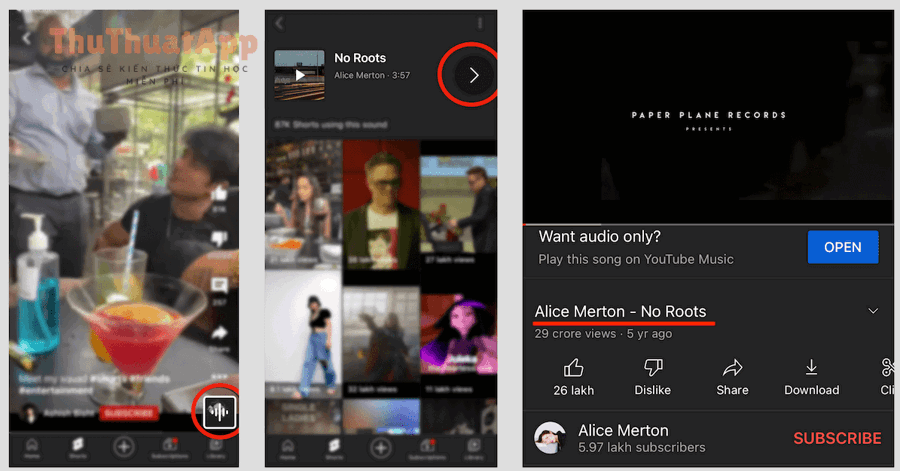Like the video showing 26 lakh
The height and width of the screenshot is (471, 900).
pos(573,377)
